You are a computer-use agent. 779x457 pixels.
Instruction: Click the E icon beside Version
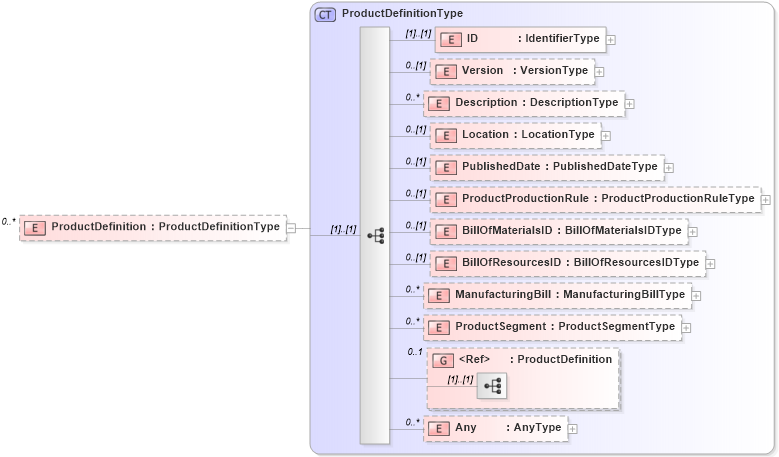pyautogui.click(x=446, y=72)
